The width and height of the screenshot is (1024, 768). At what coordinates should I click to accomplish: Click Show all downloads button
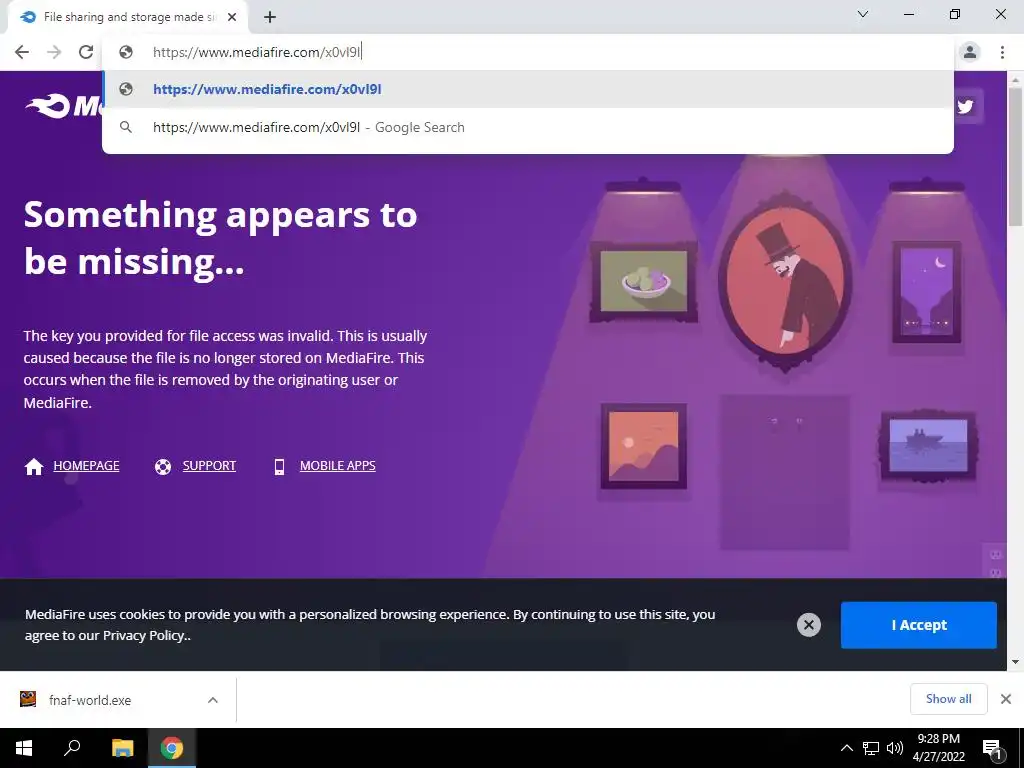point(949,699)
